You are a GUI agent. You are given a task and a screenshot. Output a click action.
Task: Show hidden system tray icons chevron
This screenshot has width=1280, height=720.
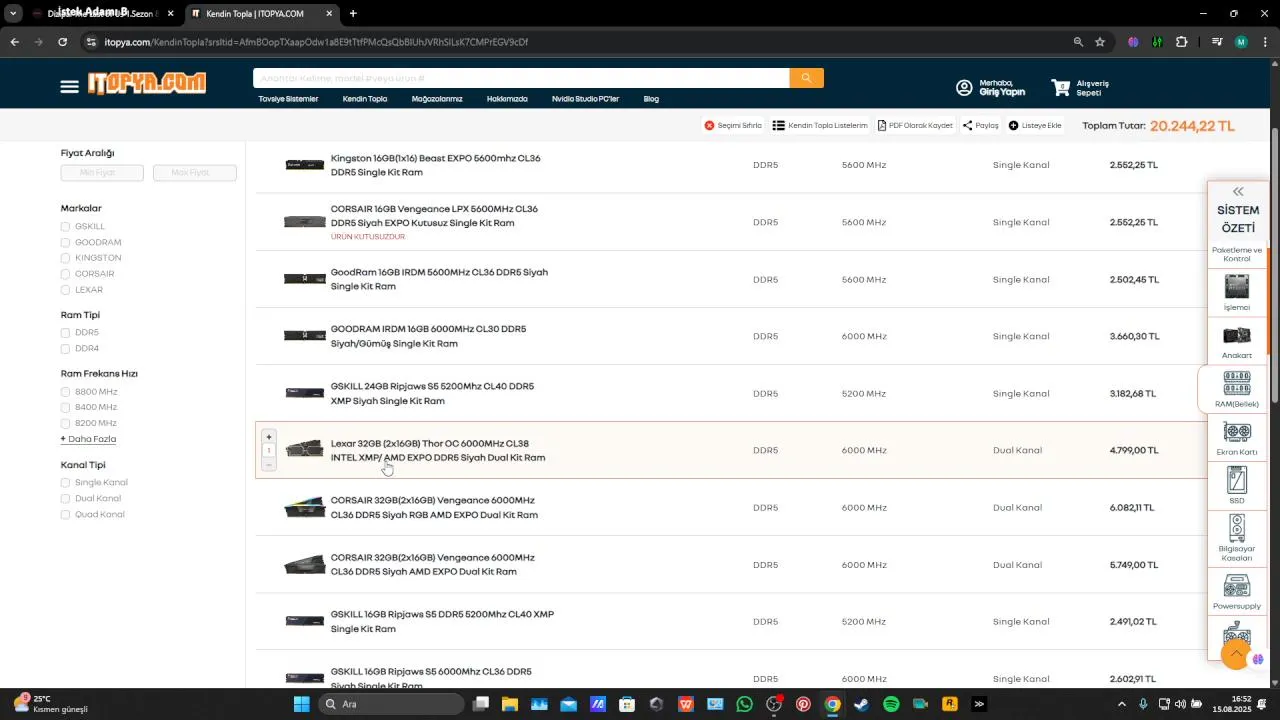pyautogui.click(x=1121, y=704)
